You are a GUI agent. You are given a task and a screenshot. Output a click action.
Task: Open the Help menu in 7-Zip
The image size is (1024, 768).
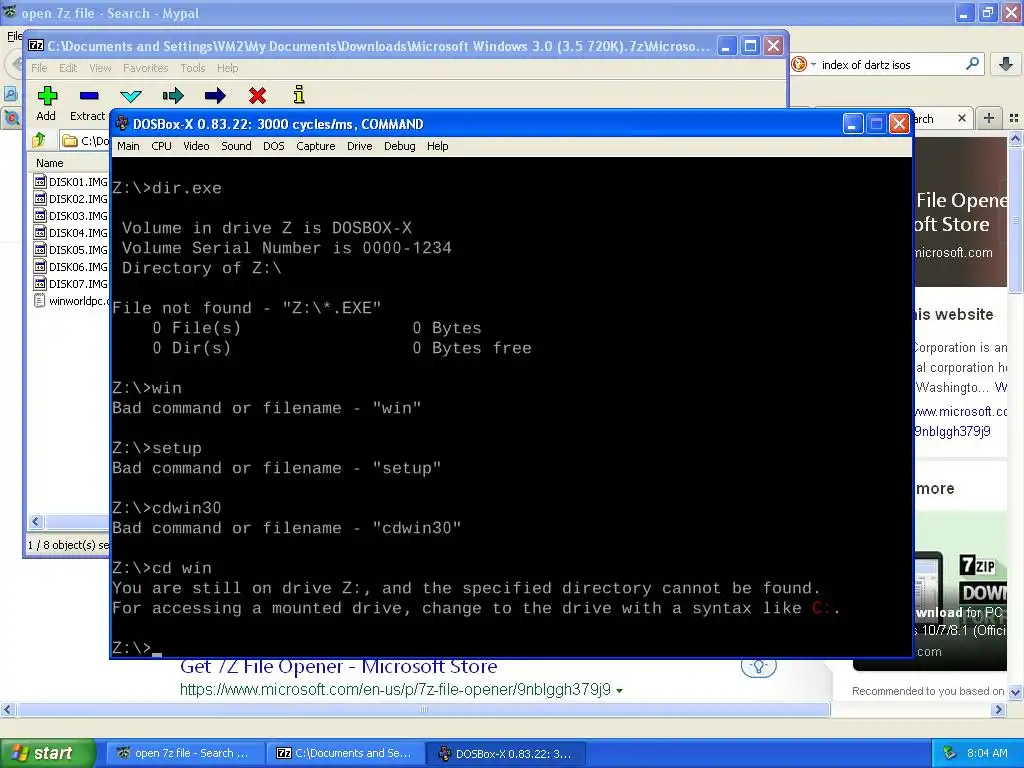(227, 68)
